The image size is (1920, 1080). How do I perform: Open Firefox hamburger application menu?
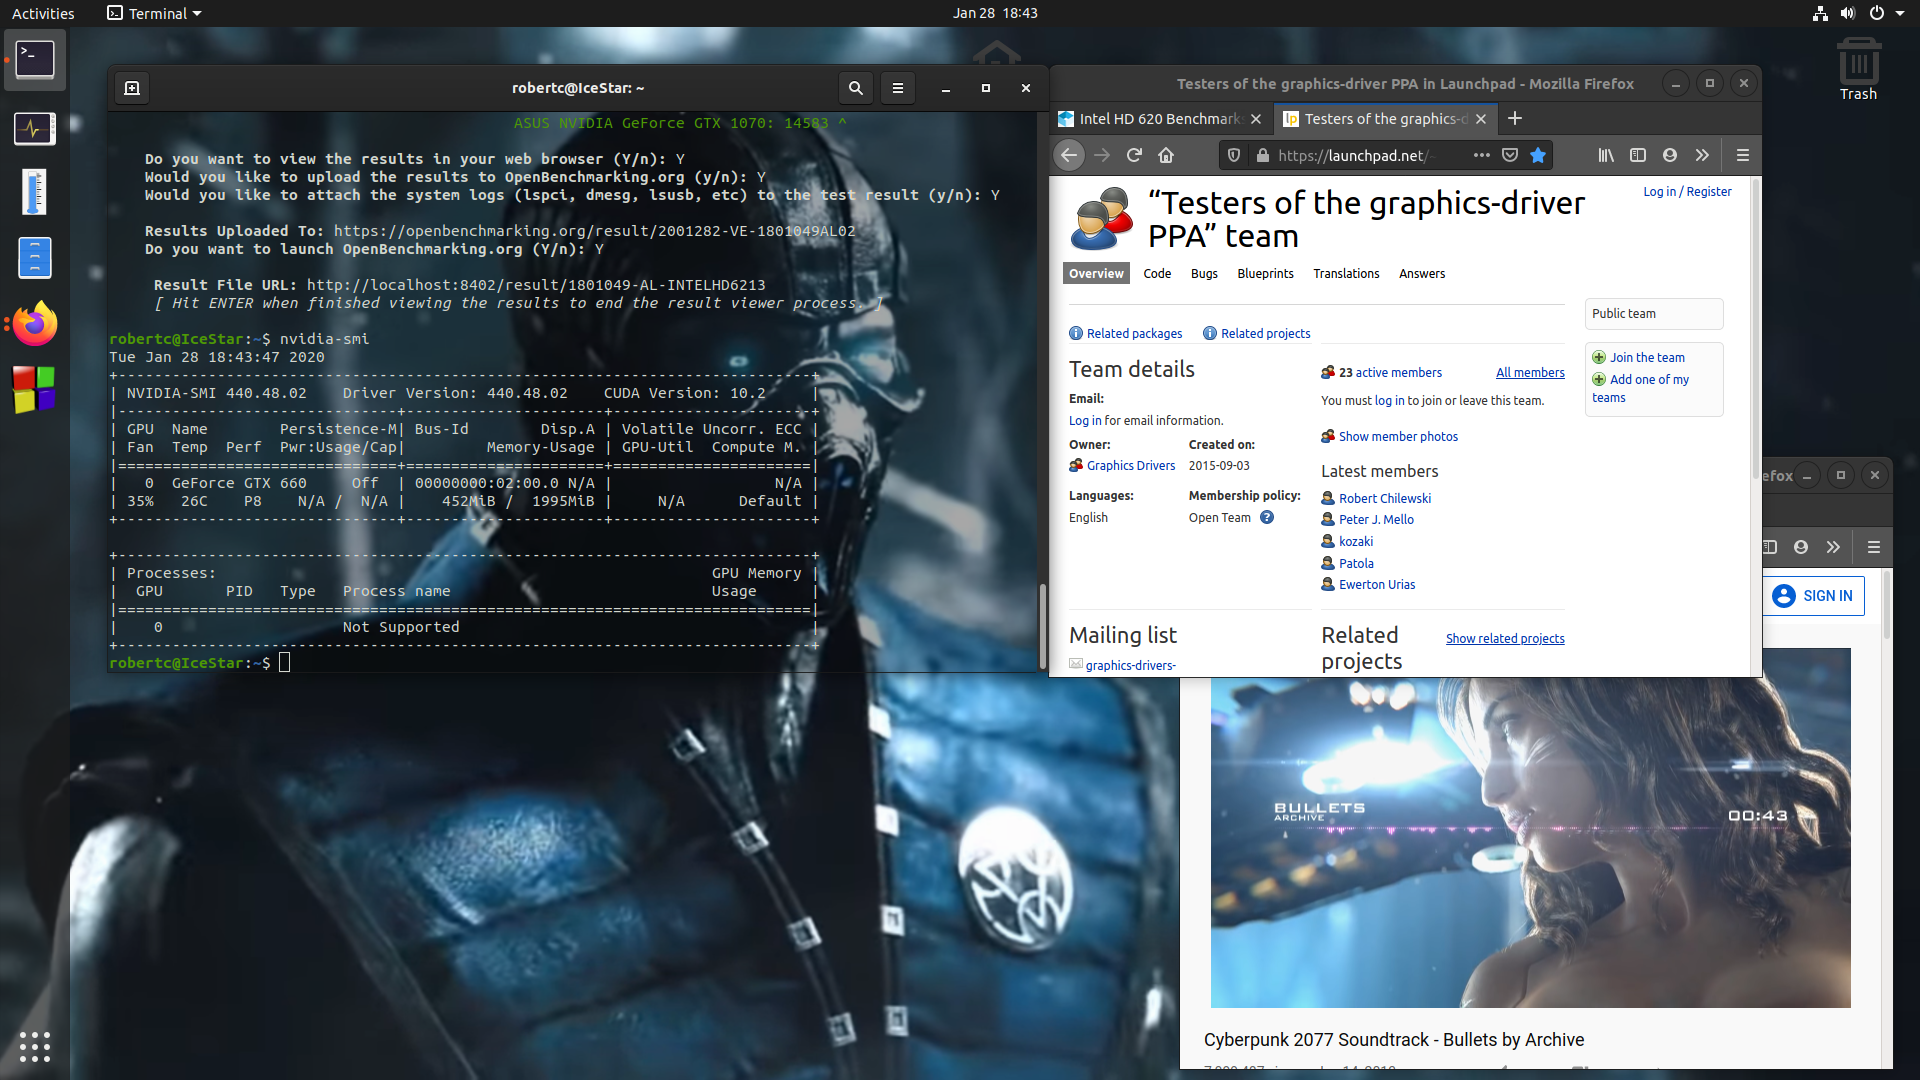tap(1742, 155)
